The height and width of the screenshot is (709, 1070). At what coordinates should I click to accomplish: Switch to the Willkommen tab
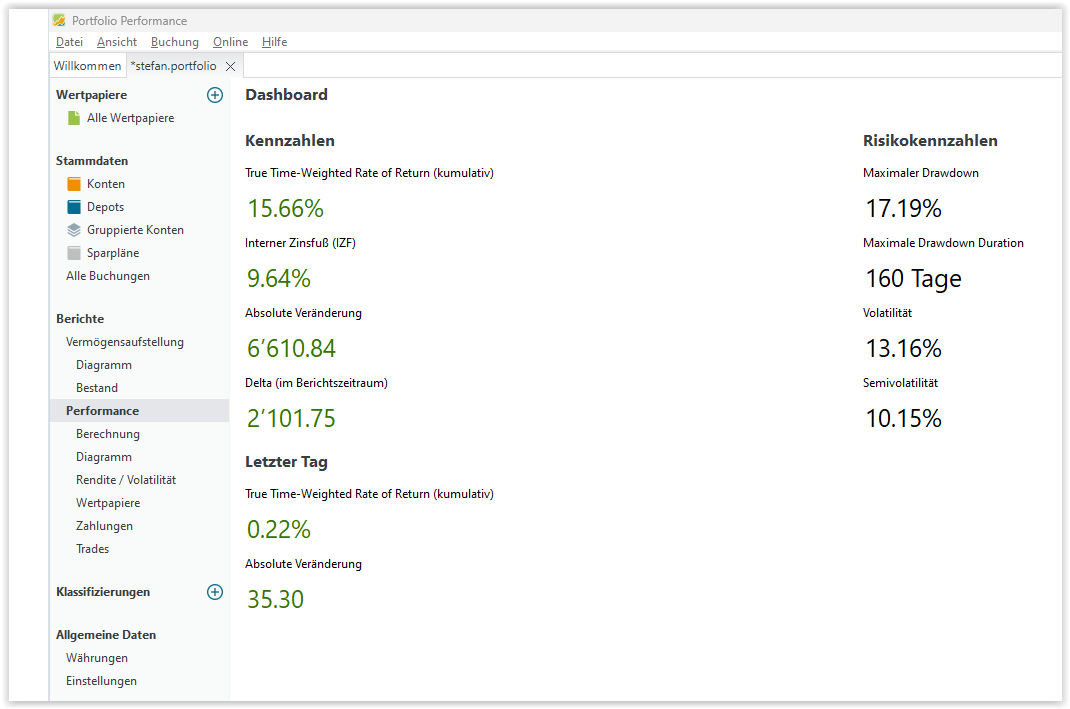coord(87,66)
